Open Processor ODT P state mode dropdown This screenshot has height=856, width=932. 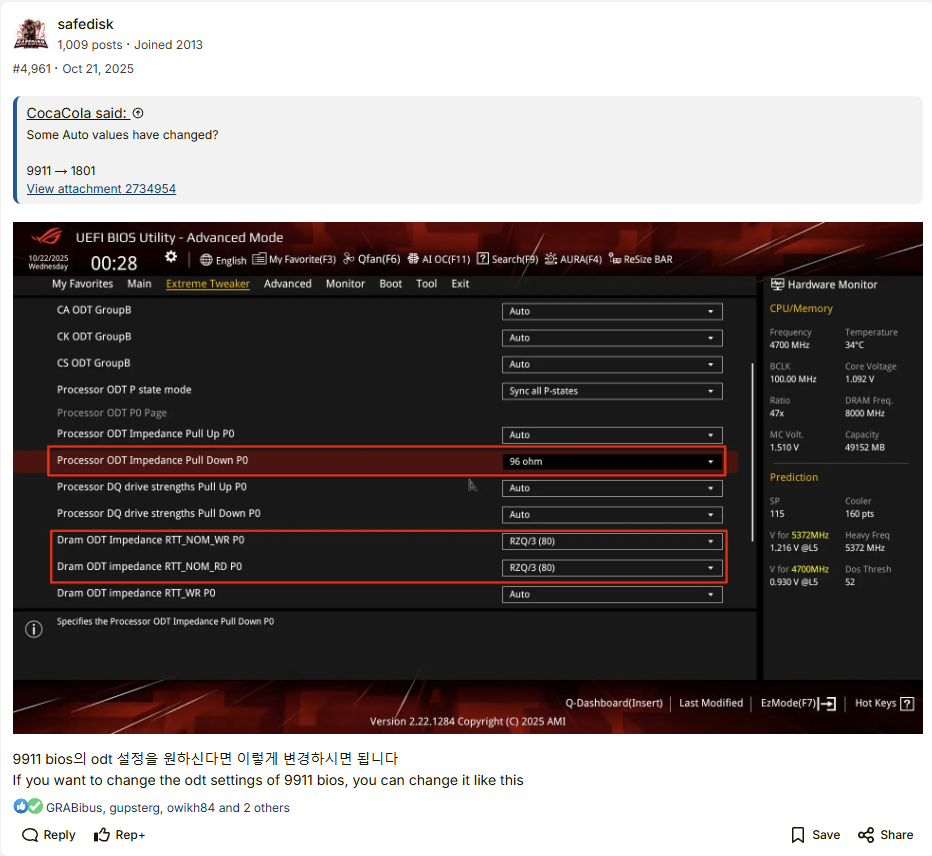coord(612,391)
